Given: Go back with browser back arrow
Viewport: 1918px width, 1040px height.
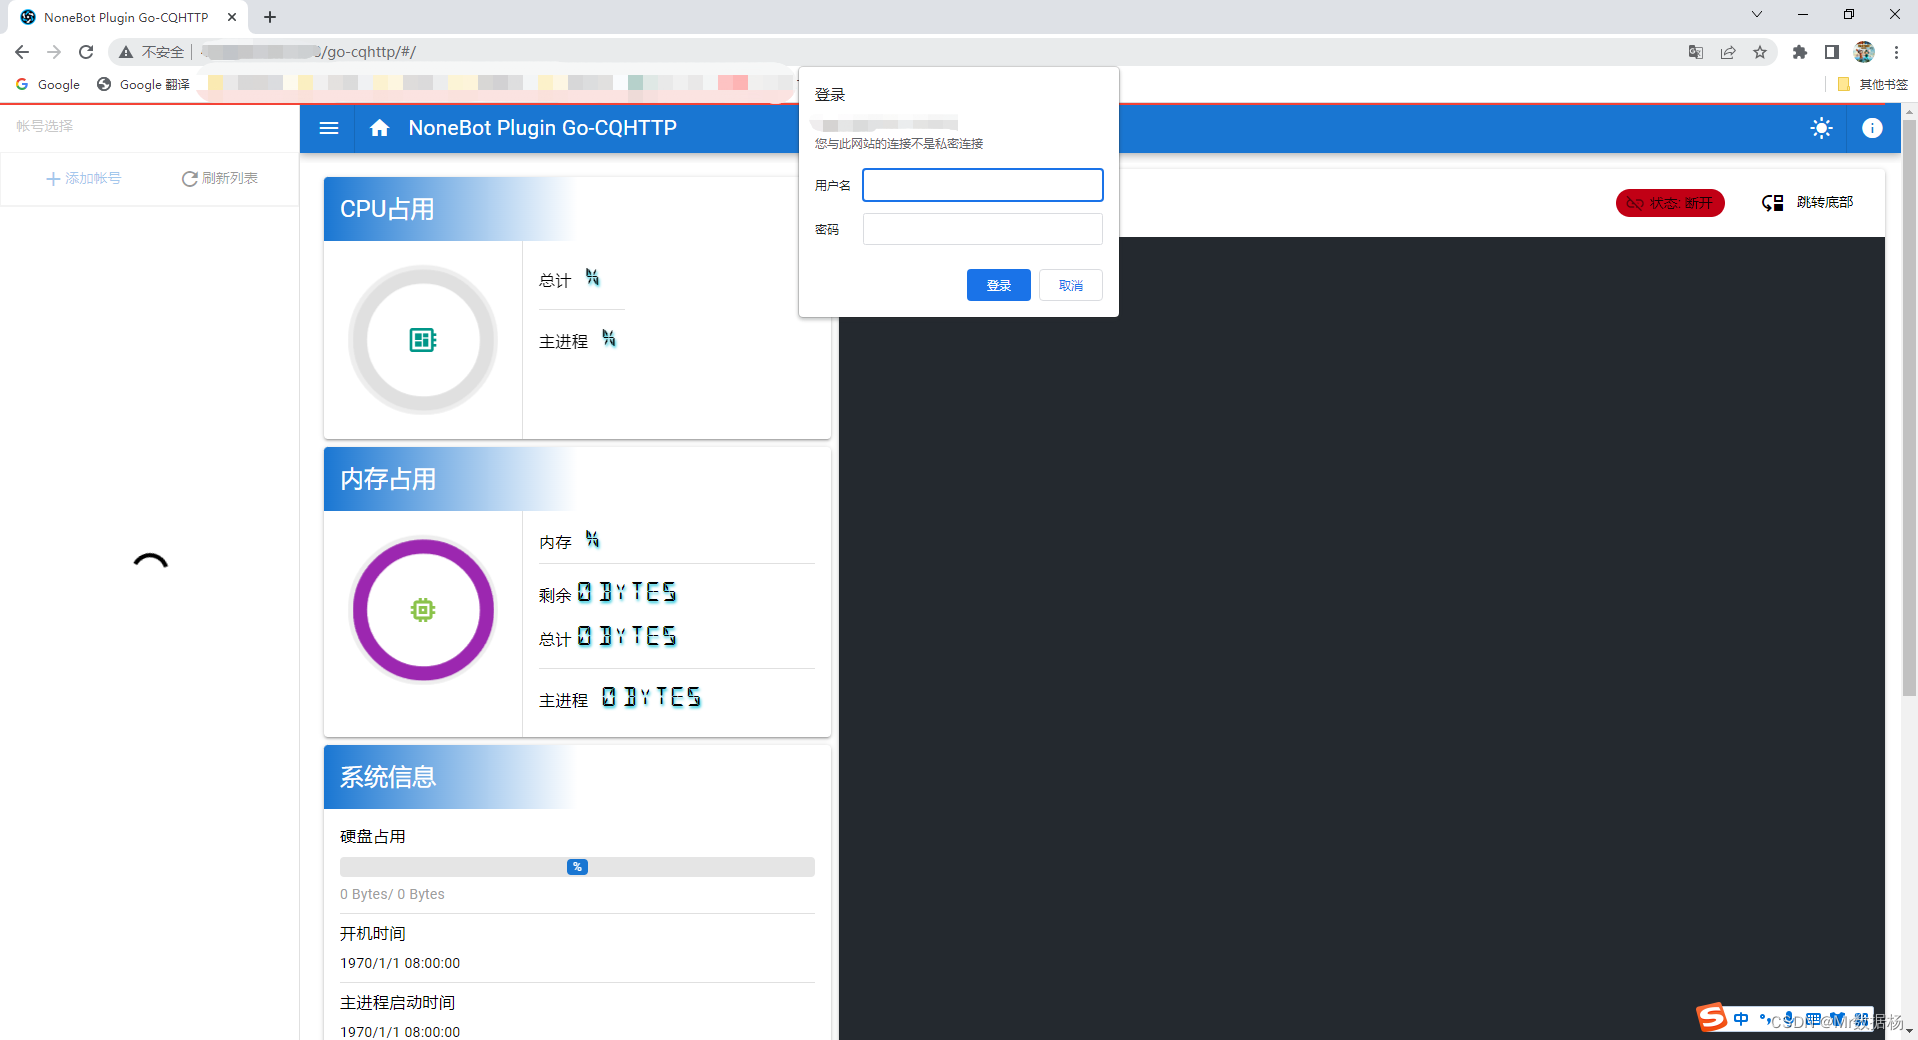Looking at the screenshot, I should click(x=22, y=52).
